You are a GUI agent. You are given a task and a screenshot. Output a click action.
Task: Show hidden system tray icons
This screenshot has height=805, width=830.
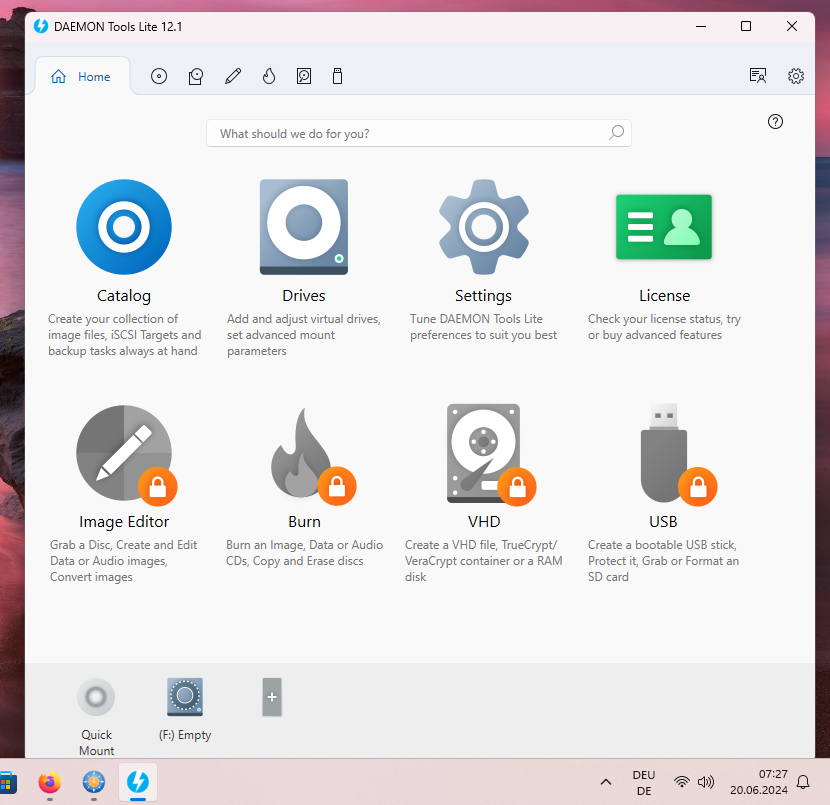click(x=606, y=782)
